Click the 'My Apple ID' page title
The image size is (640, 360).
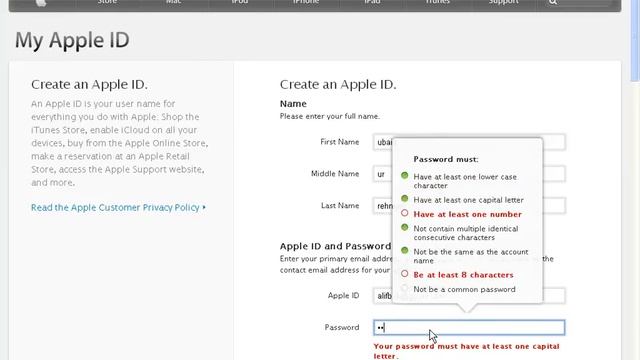point(72,40)
